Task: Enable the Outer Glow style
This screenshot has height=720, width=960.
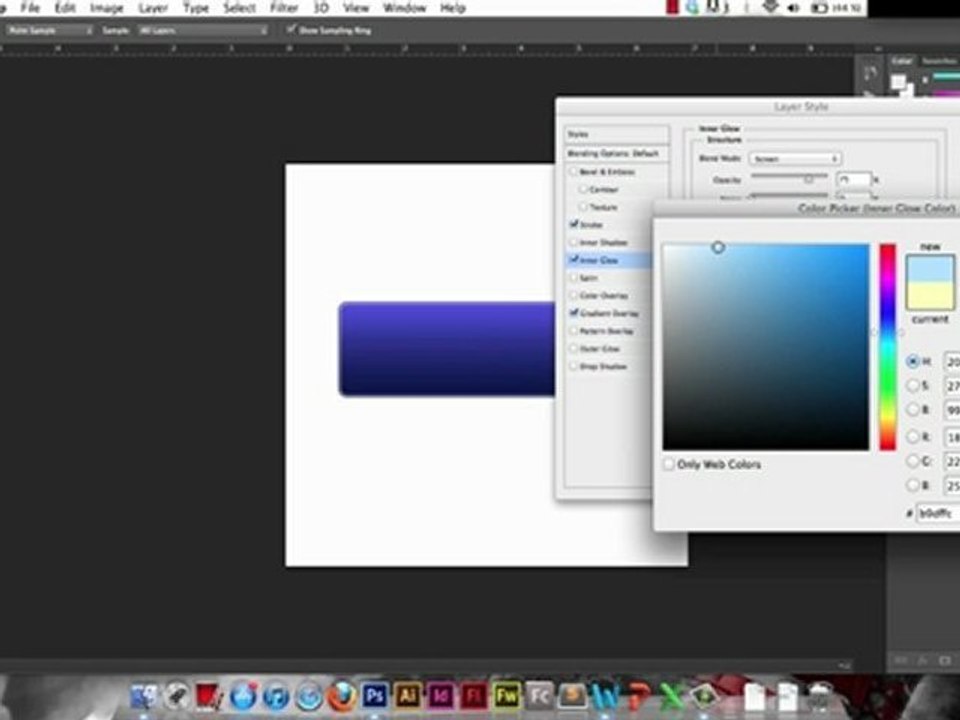Action: coord(574,348)
